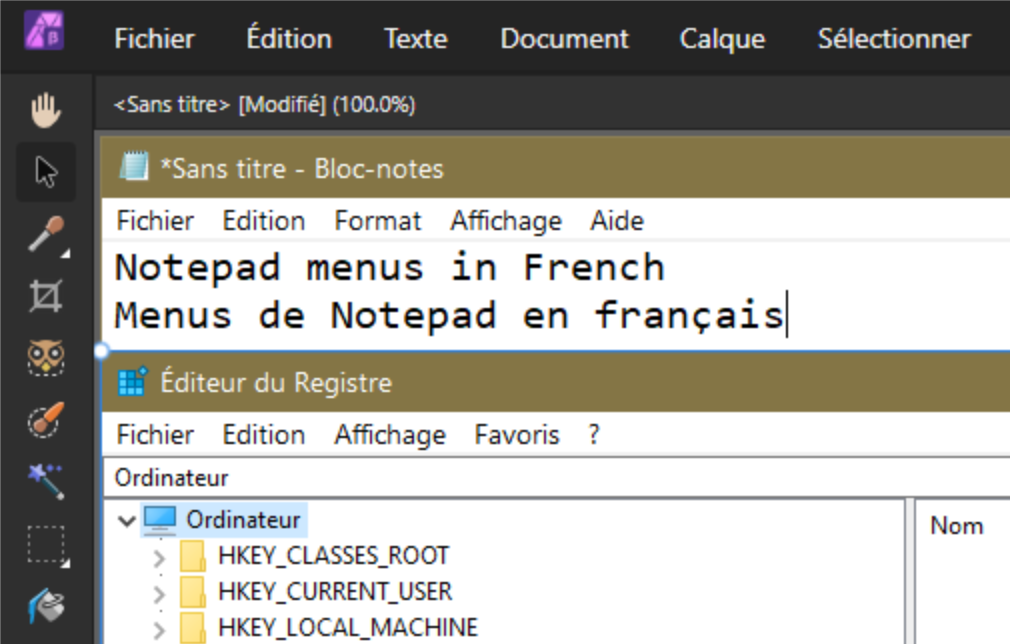Image resolution: width=1010 pixels, height=644 pixels.
Task: Click the 'Éditeur du Registre' window title
Action: pos(276,383)
